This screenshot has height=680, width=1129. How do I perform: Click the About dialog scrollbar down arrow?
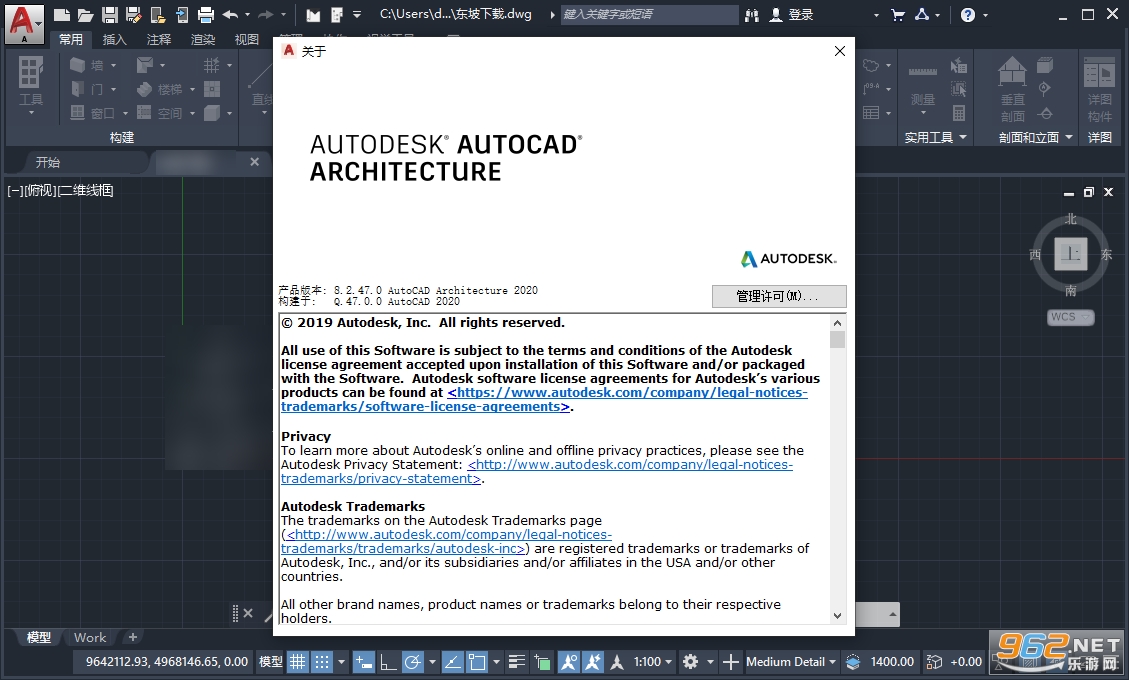click(837, 615)
